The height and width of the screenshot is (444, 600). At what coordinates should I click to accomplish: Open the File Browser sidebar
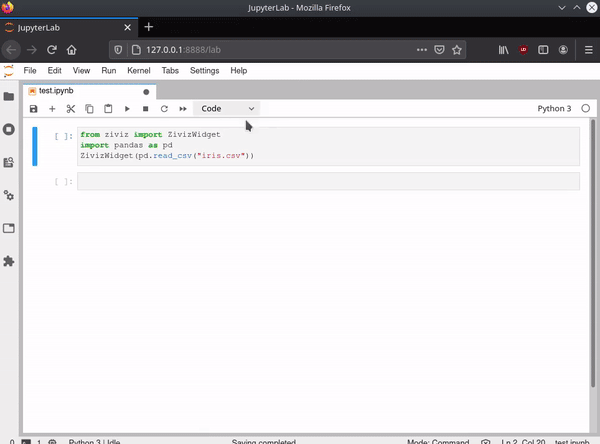click(9, 96)
